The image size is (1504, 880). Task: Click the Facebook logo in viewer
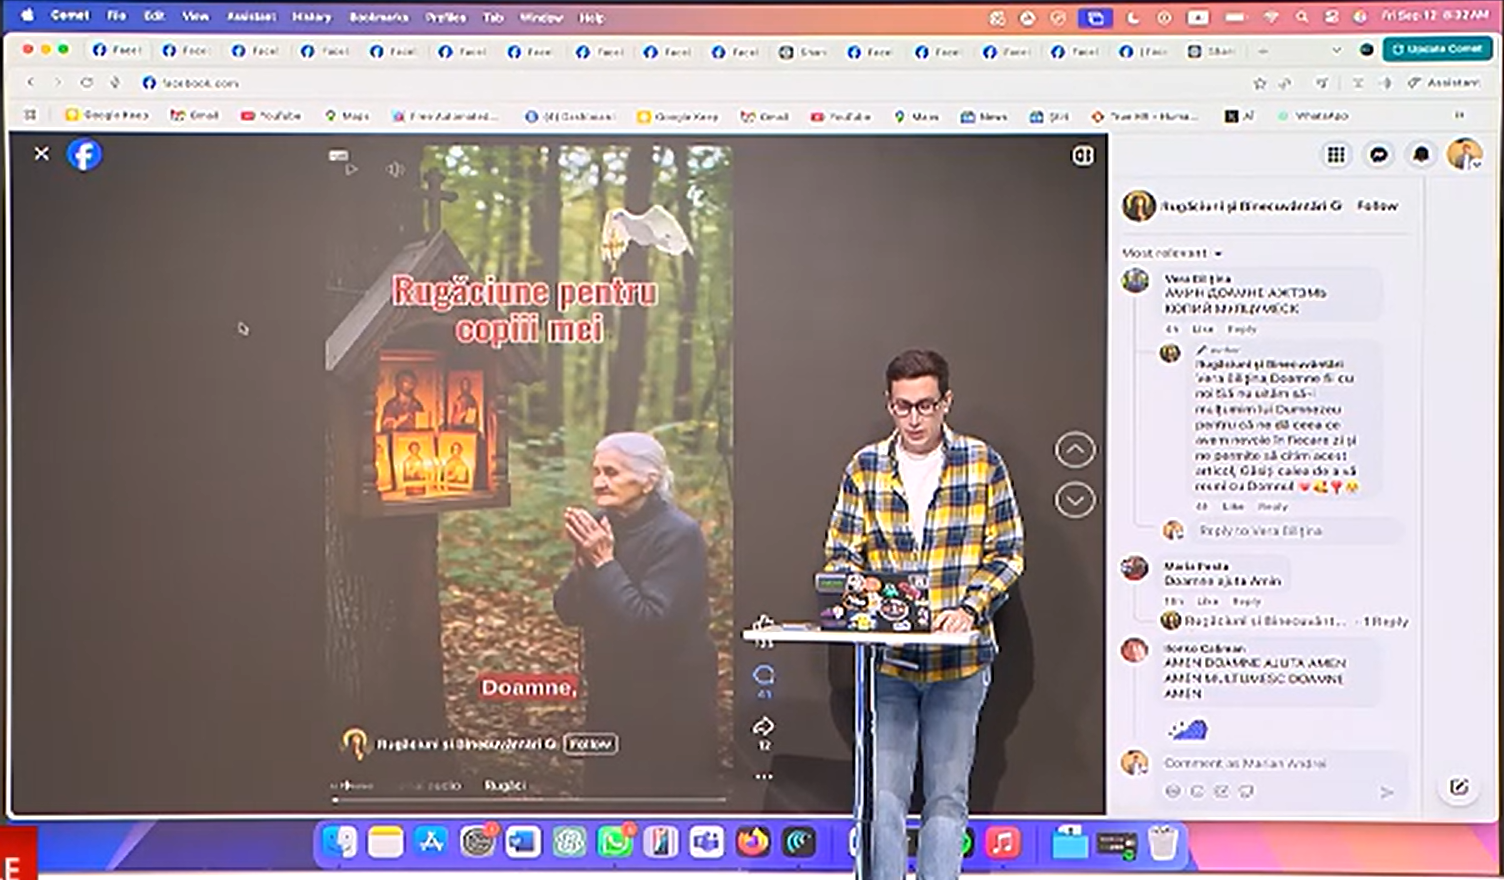[x=85, y=155]
